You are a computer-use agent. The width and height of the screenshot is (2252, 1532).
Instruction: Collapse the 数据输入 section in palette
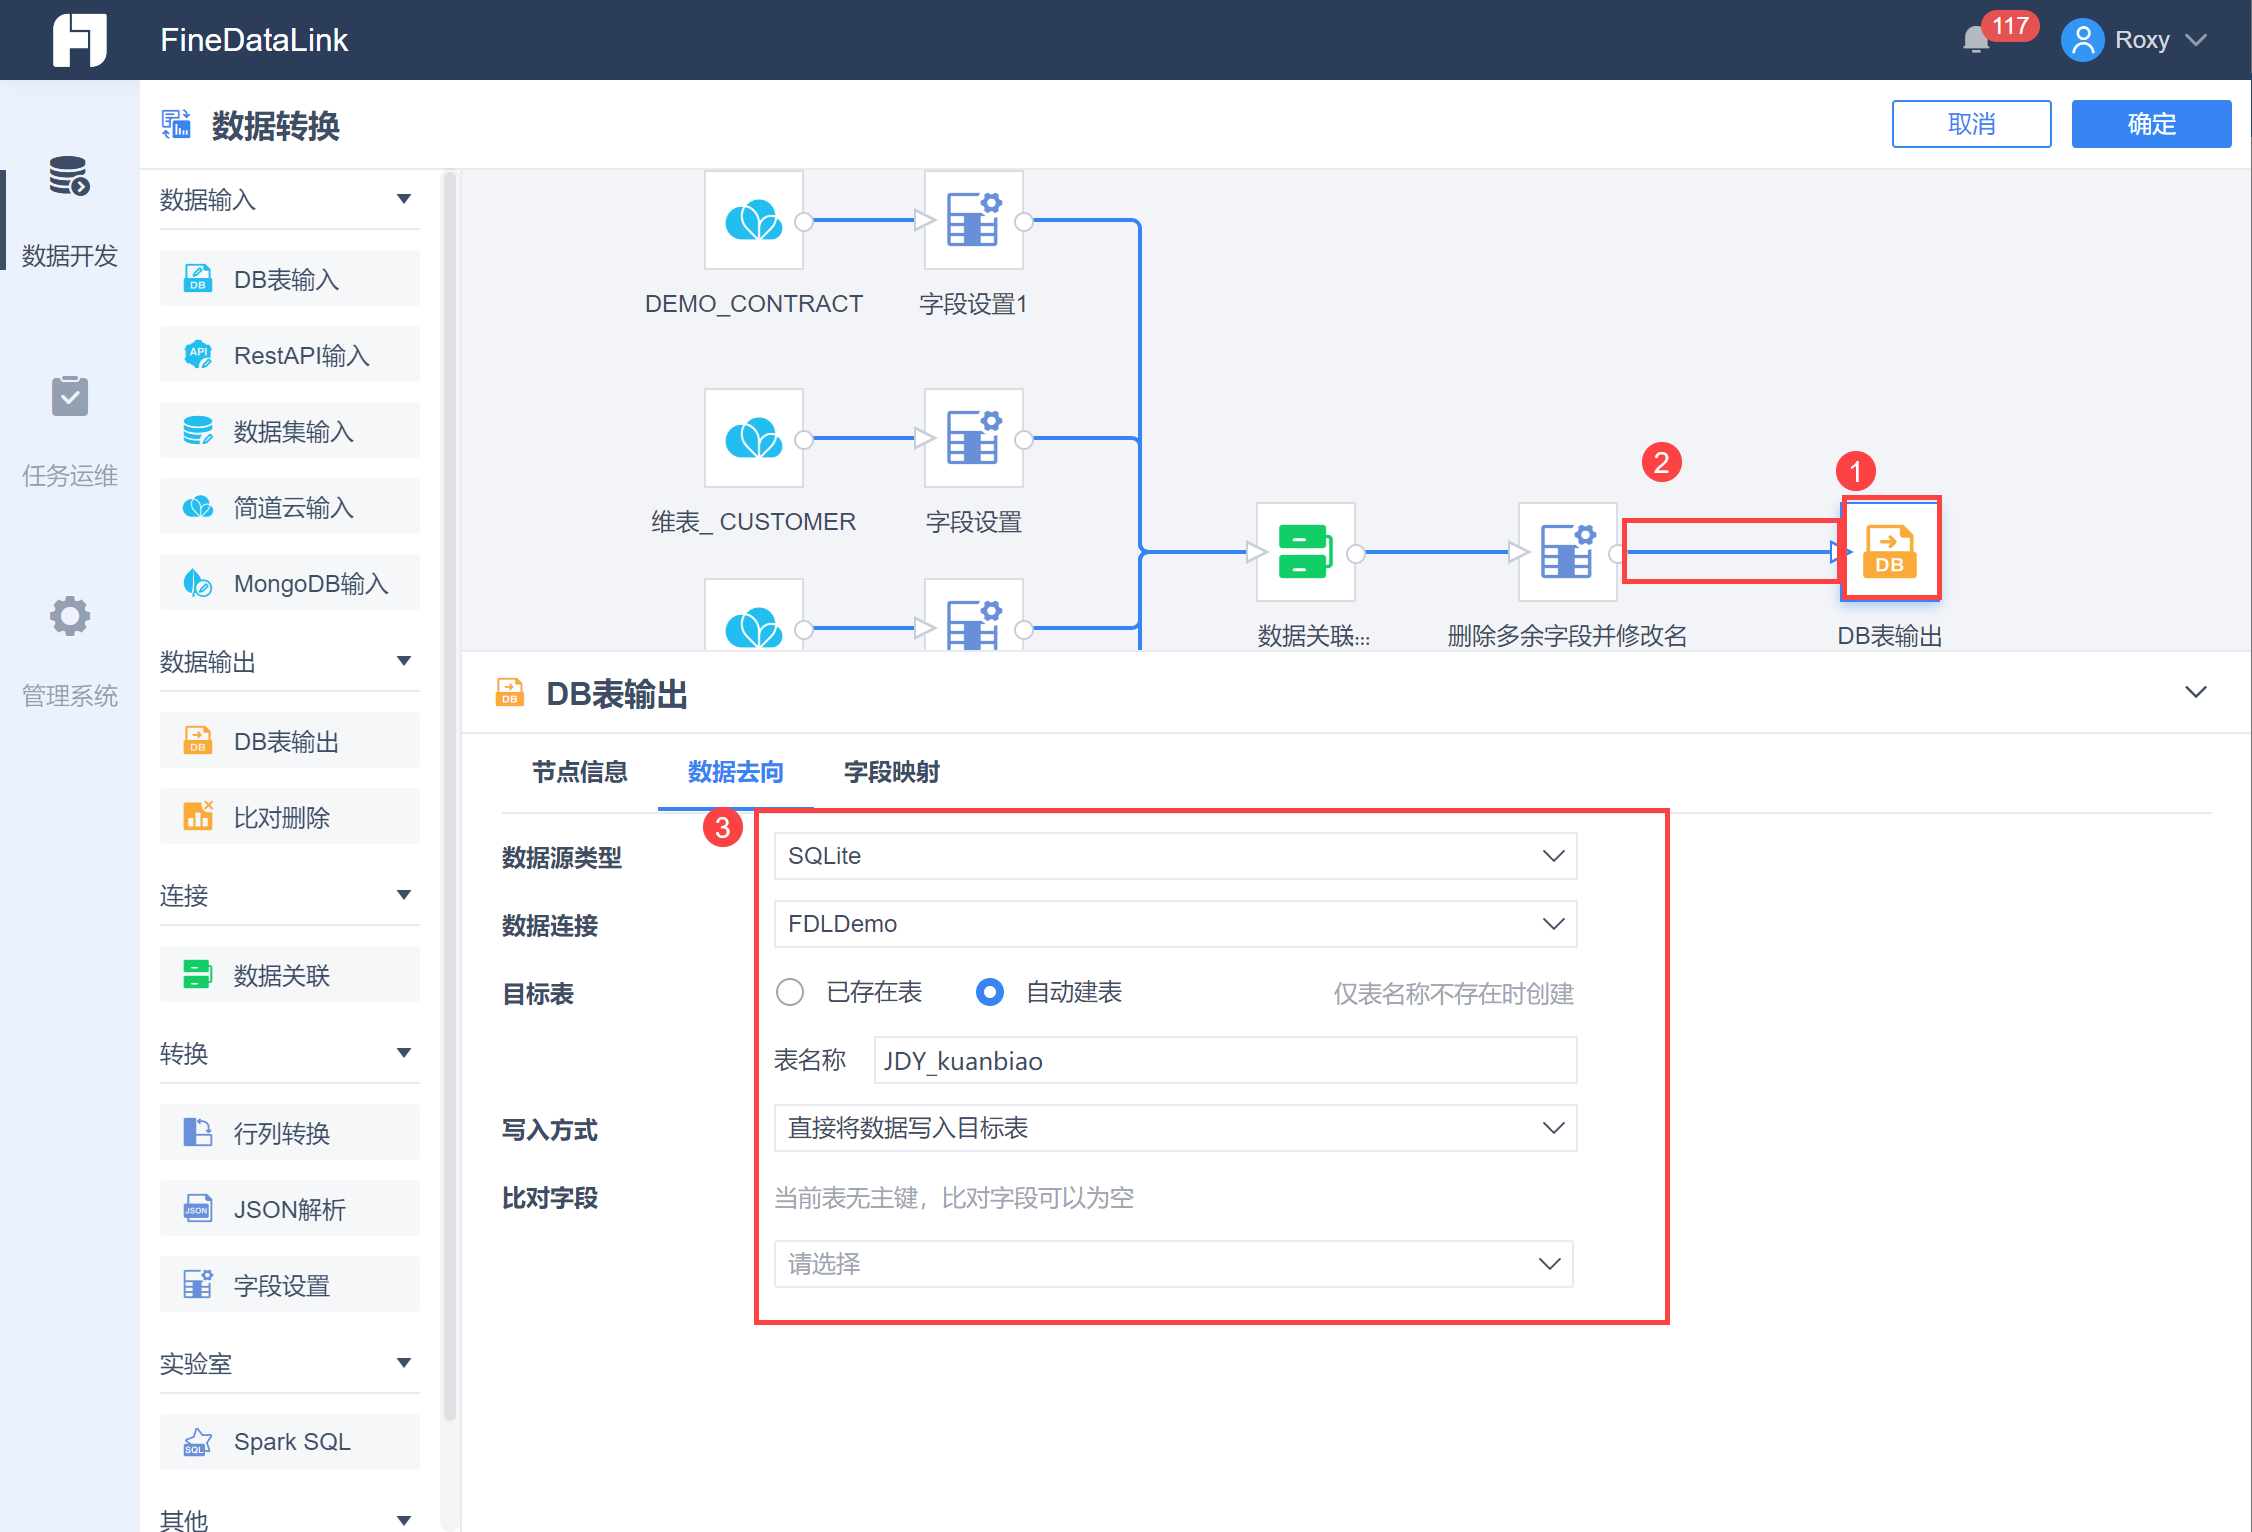tap(403, 199)
